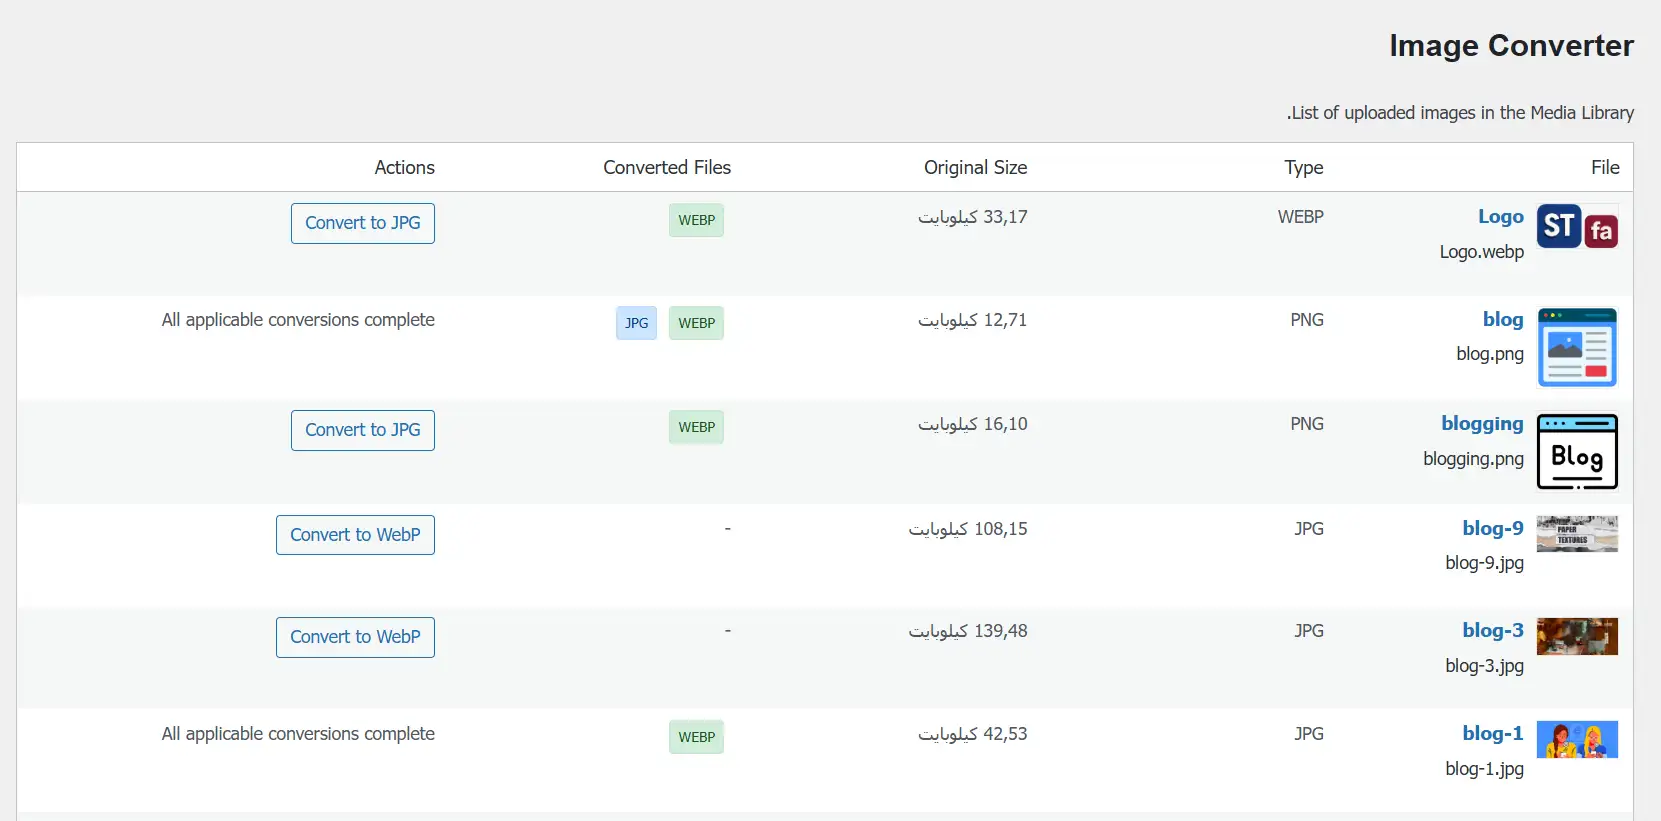
Task: Click the JPG badge in blog.png row
Action: coord(636,323)
